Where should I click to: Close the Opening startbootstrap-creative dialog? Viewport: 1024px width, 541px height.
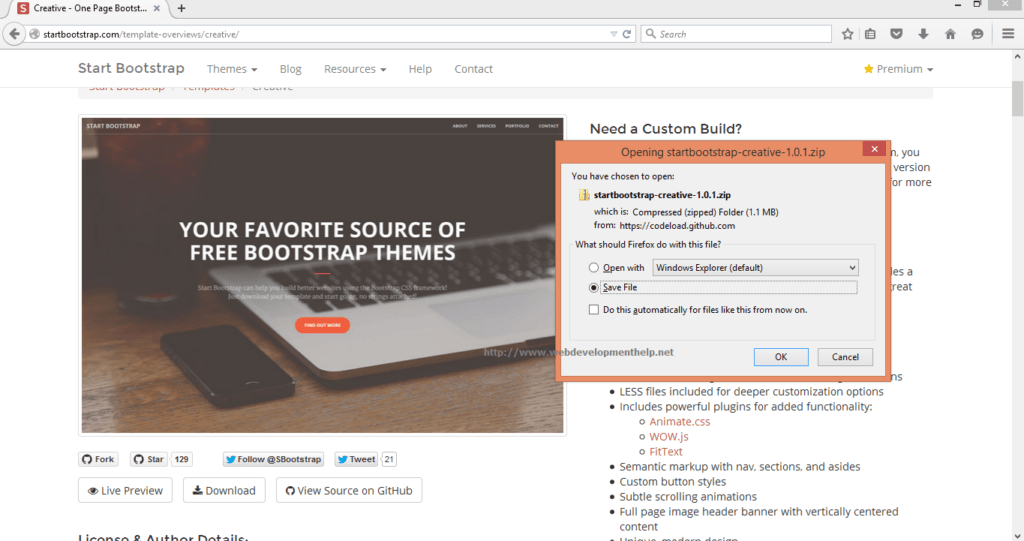pos(874,149)
